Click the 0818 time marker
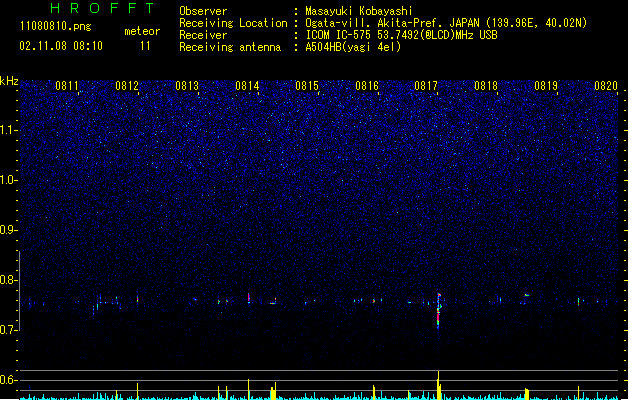The height and width of the screenshot is (400, 629). [486, 86]
